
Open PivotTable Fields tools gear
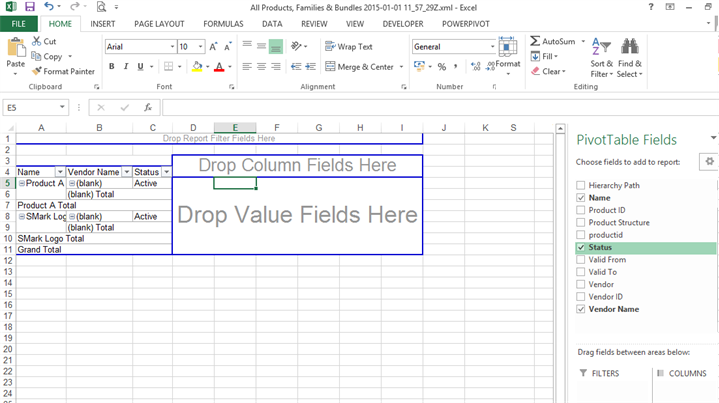pos(709,161)
